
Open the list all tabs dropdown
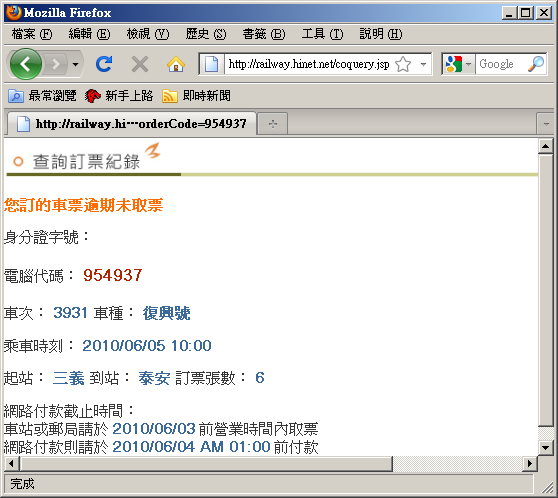click(x=546, y=124)
